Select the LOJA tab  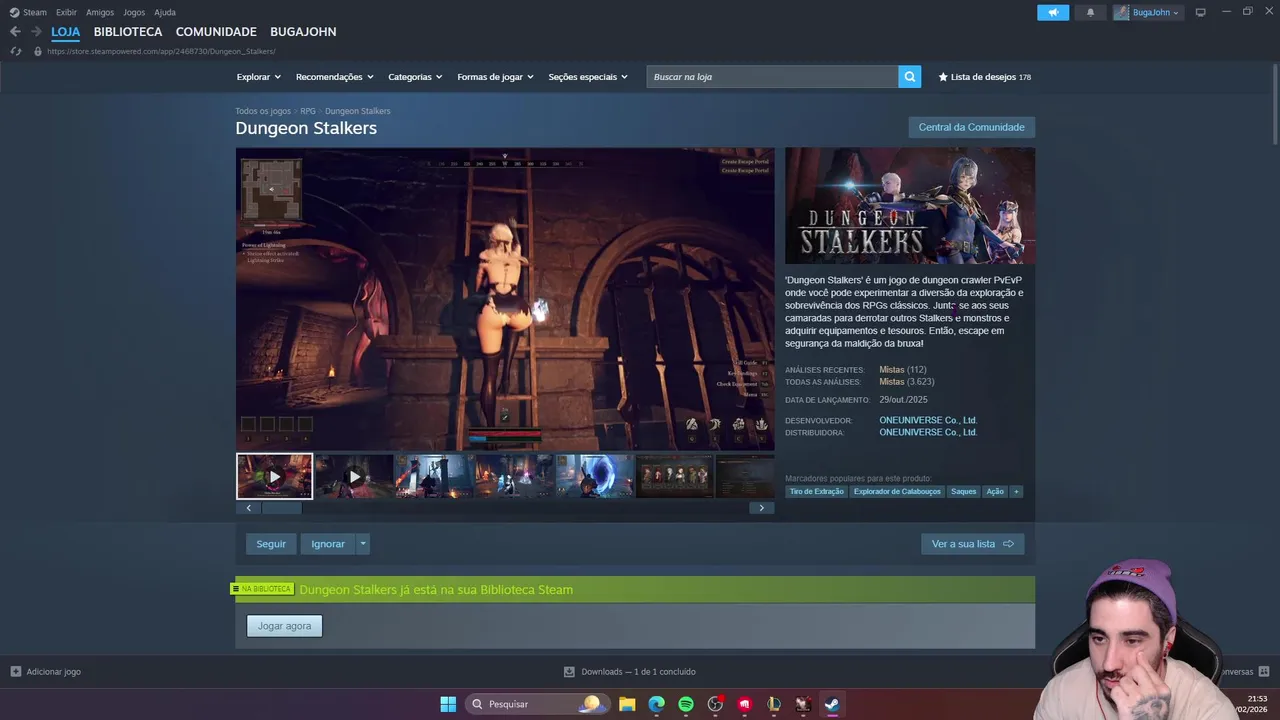pos(66,32)
